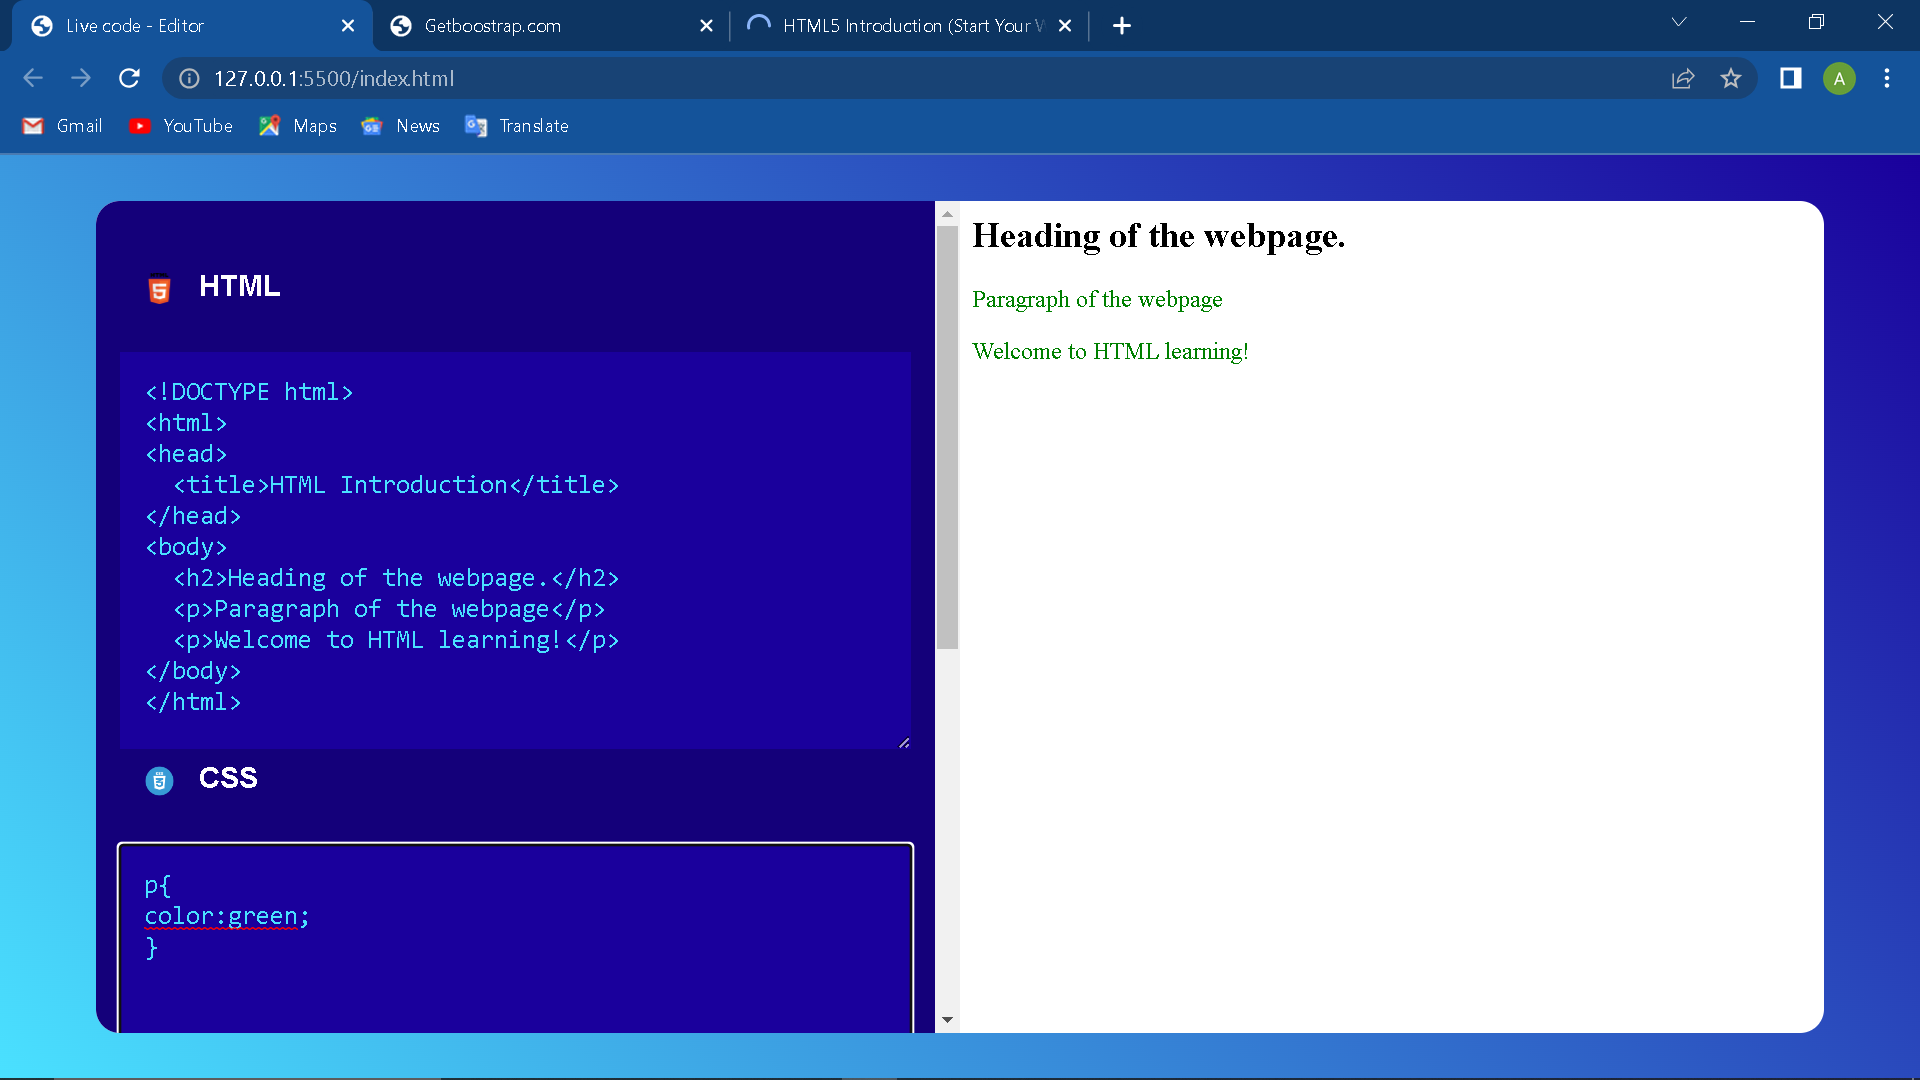Image resolution: width=1920 pixels, height=1080 pixels.
Task: Close the Live code - Editor tab
Action: 348,26
